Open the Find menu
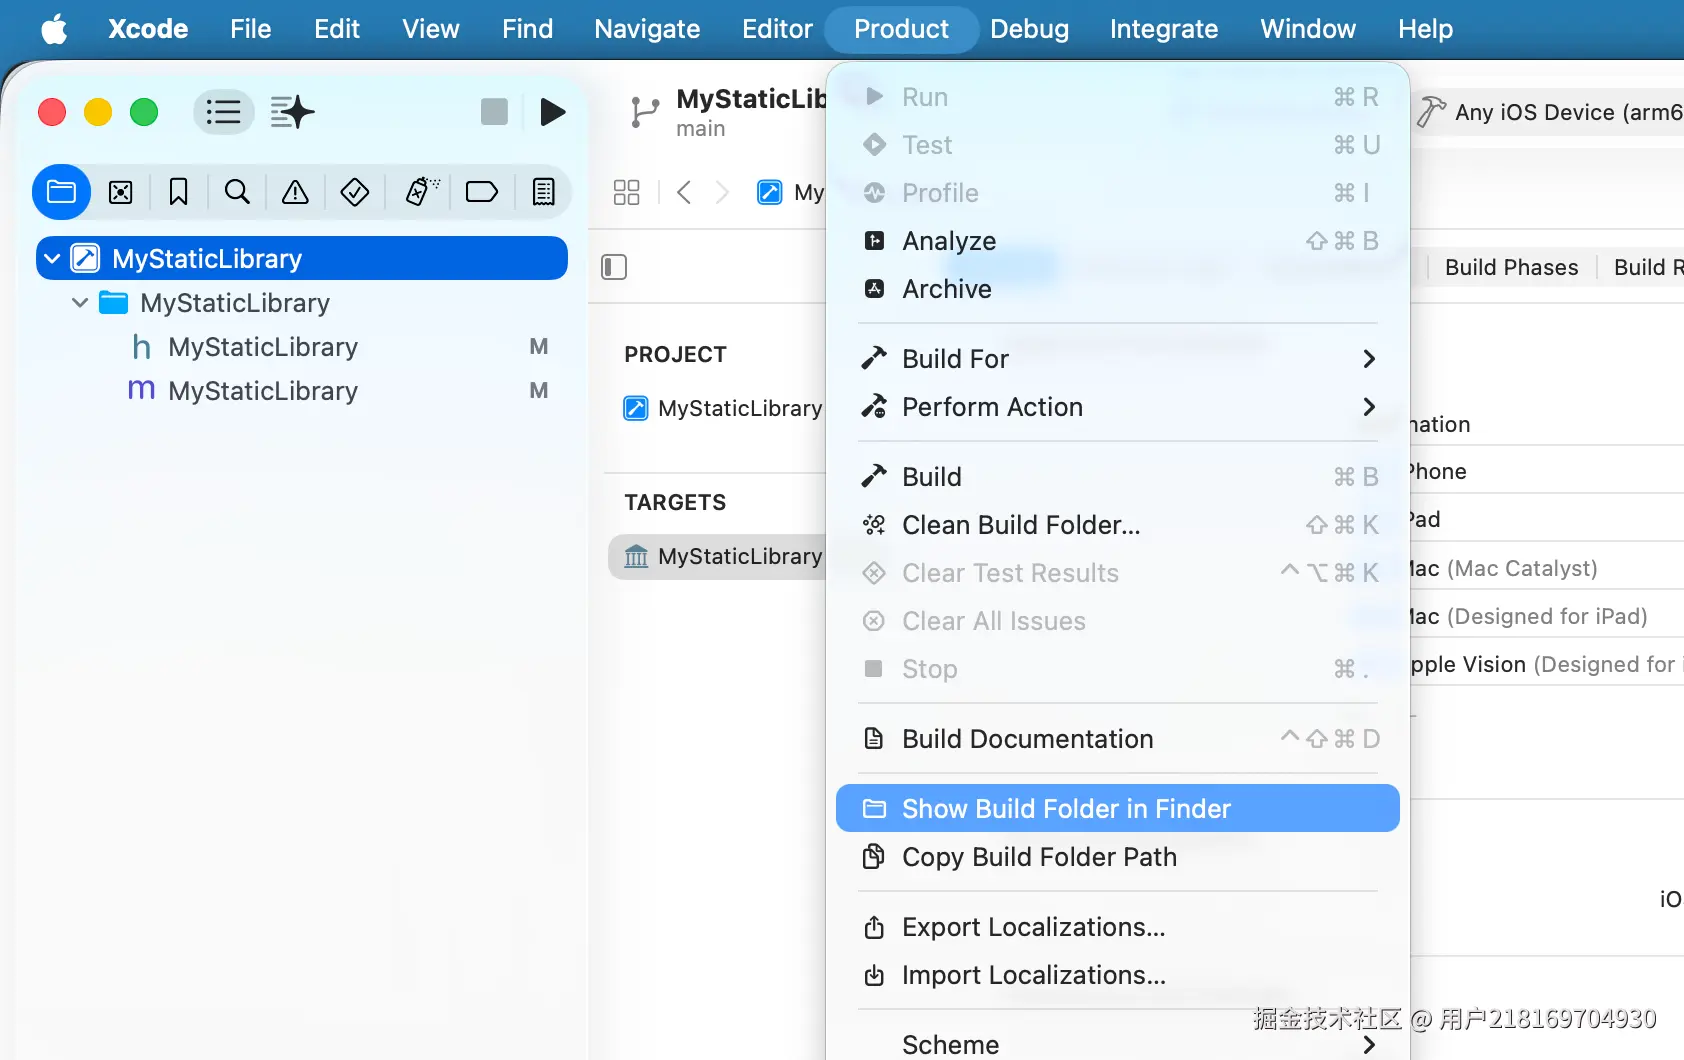The image size is (1684, 1060). pos(527,29)
